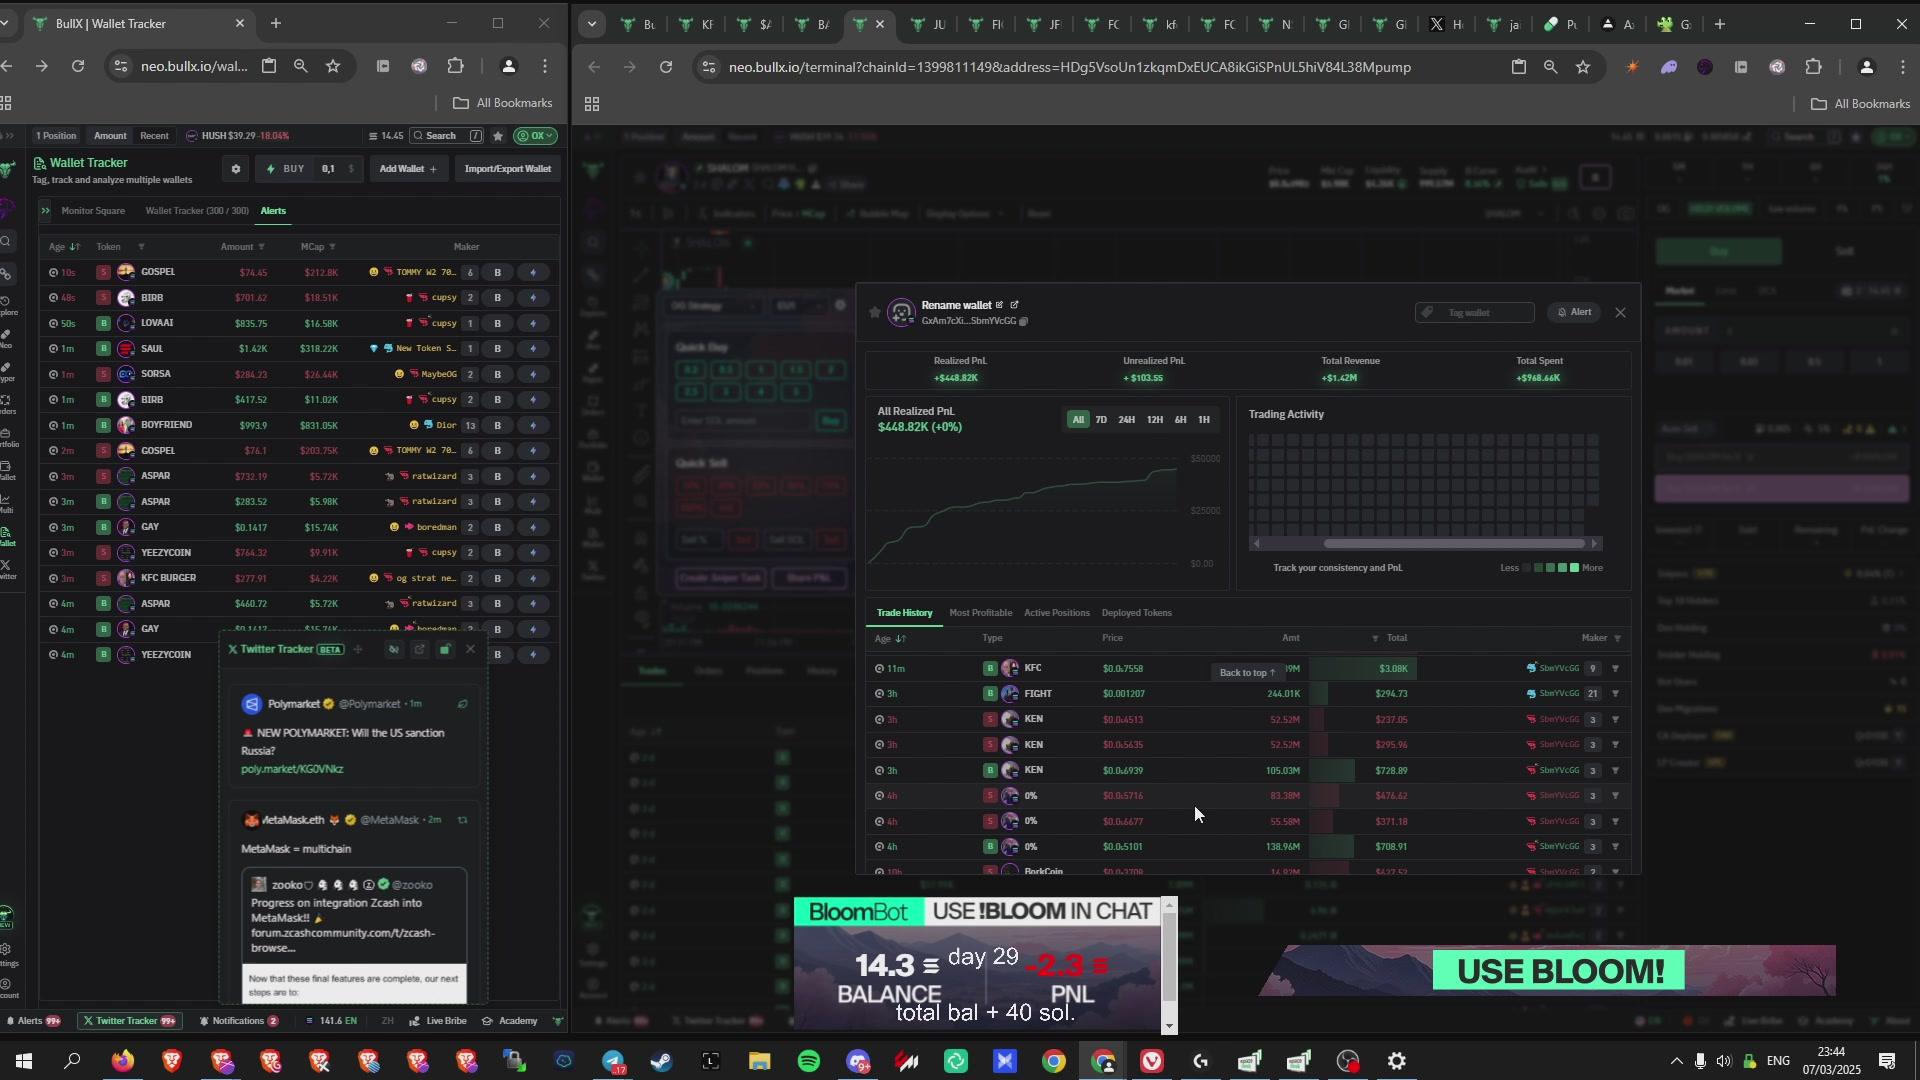Open the Amount column filter in Alerts
This screenshot has width=1920, height=1080.
click(261, 247)
